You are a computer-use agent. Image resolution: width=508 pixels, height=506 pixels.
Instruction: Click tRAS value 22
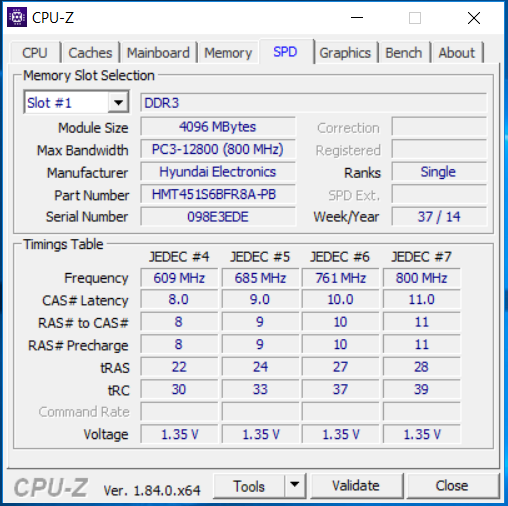pyautogui.click(x=179, y=367)
